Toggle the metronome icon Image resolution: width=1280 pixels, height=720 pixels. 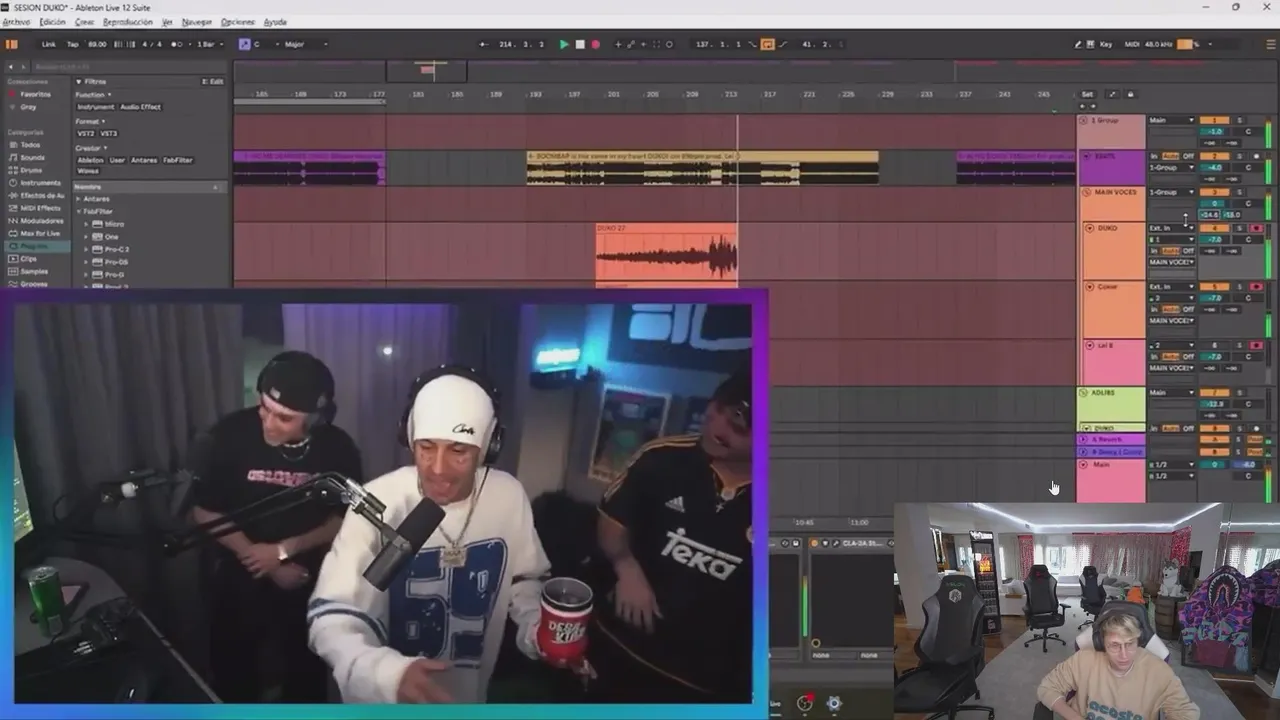click(177, 44)
